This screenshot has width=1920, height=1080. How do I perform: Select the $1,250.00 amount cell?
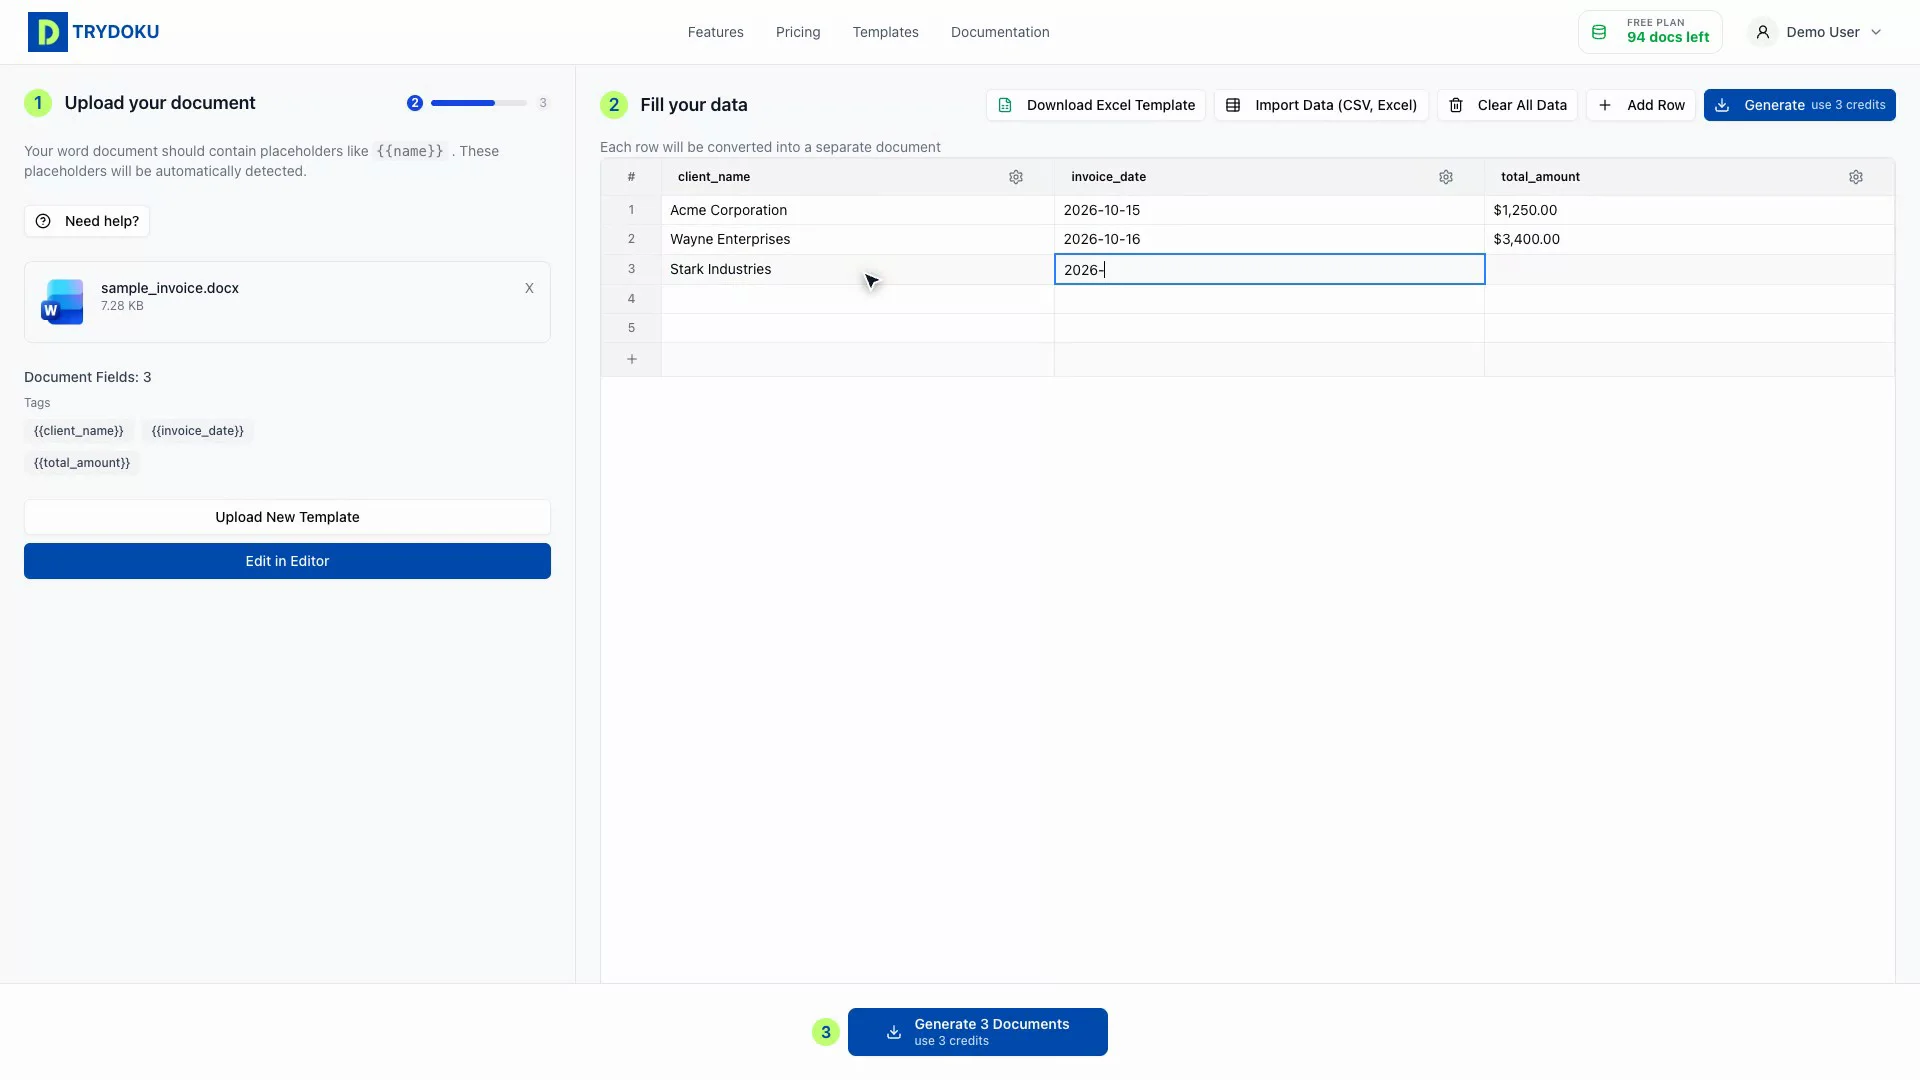[x=1689, y=210]
